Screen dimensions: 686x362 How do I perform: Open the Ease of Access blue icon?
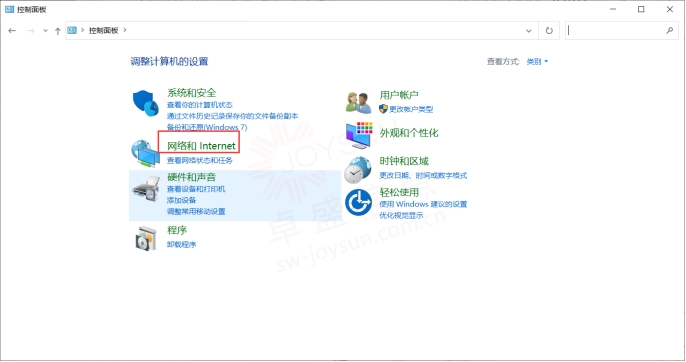(358, 202)
